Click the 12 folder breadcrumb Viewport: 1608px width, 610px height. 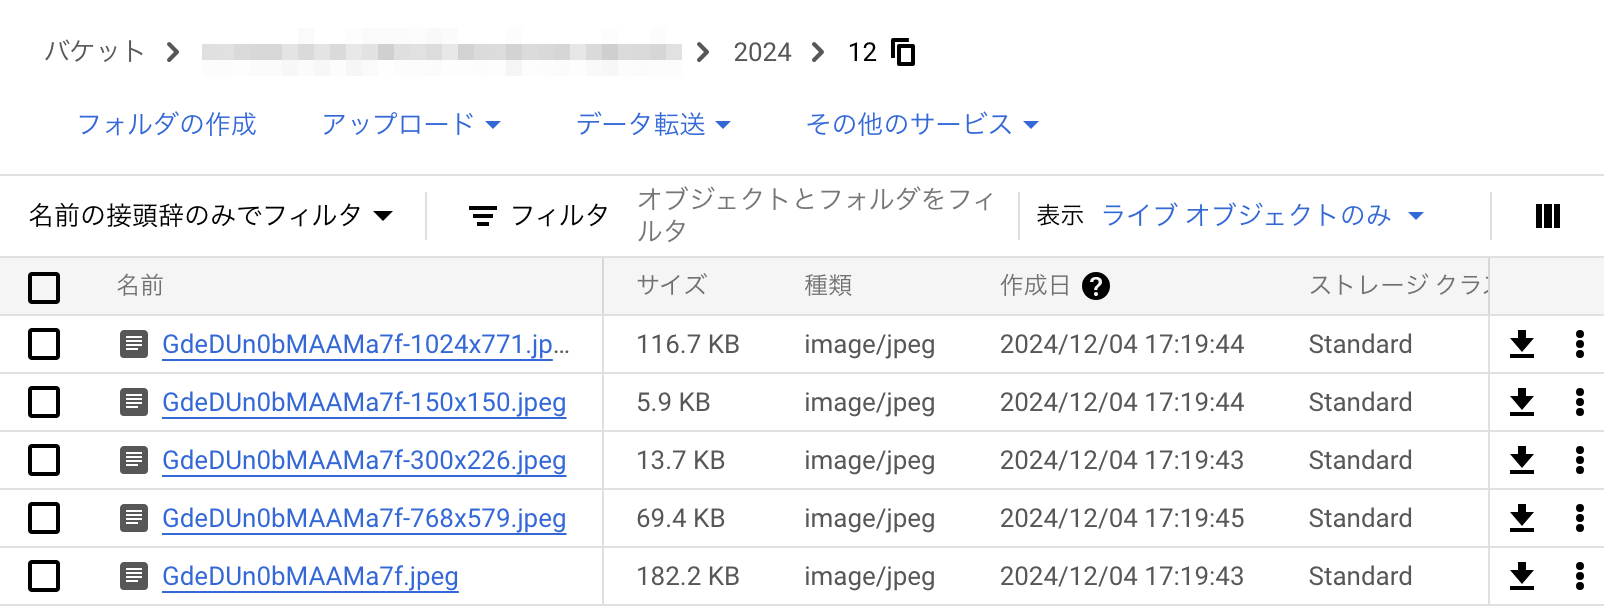[862, 52]
